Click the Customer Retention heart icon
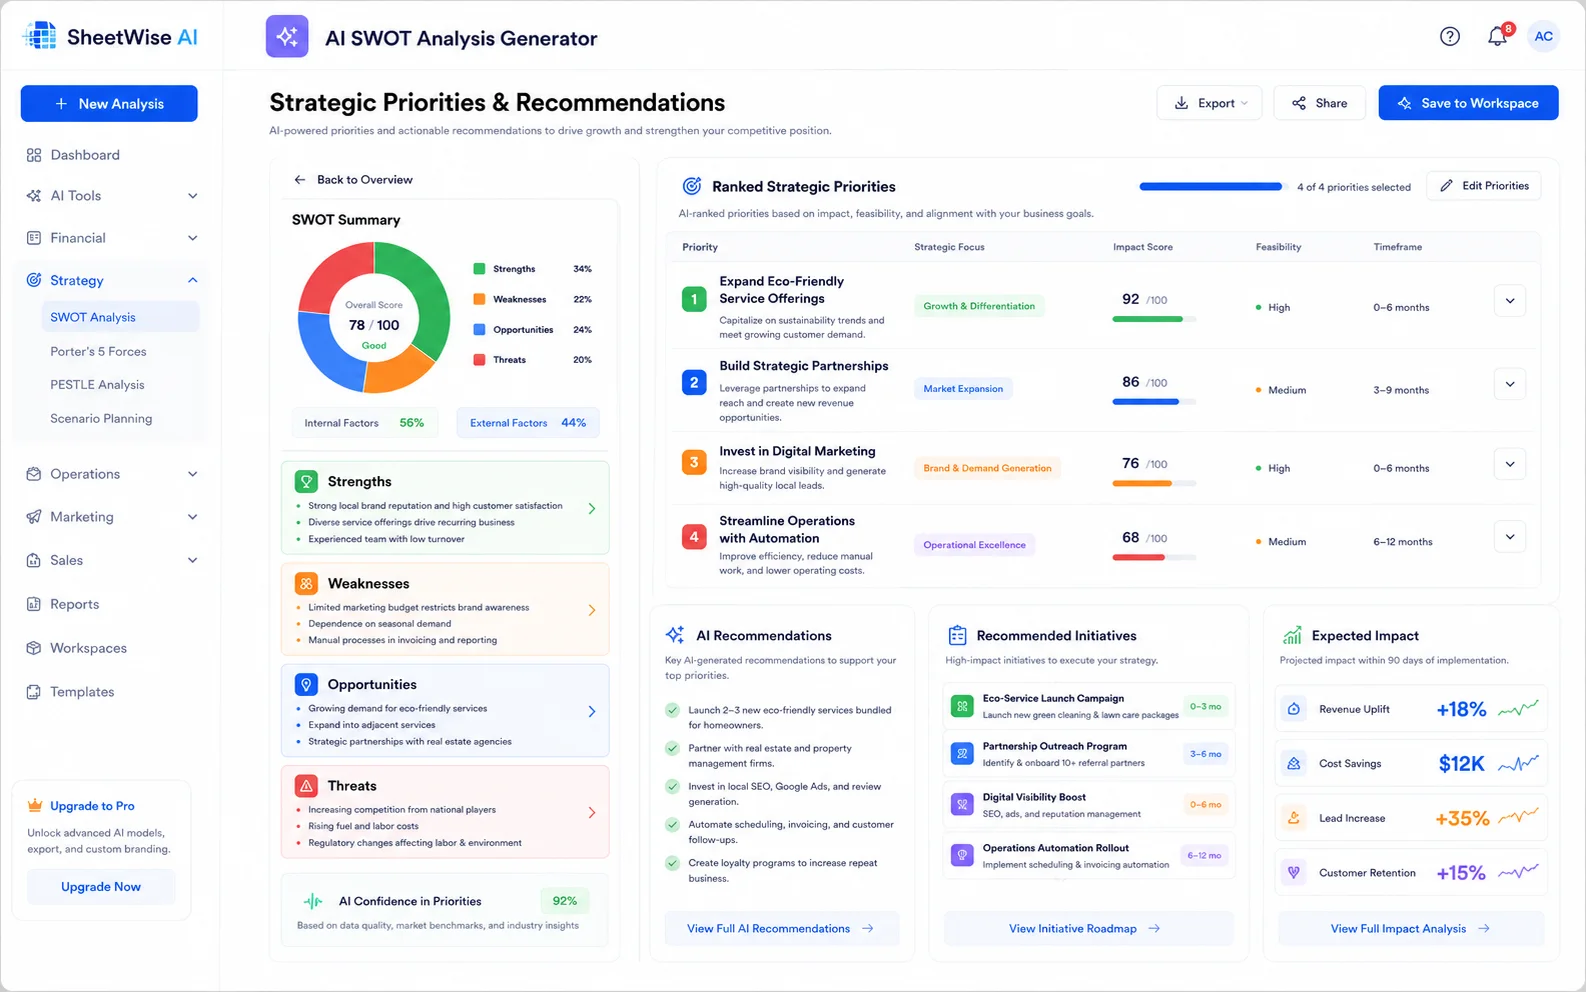The height and width of the screenshot is (992, 1586). click(x=1294, y=873)
